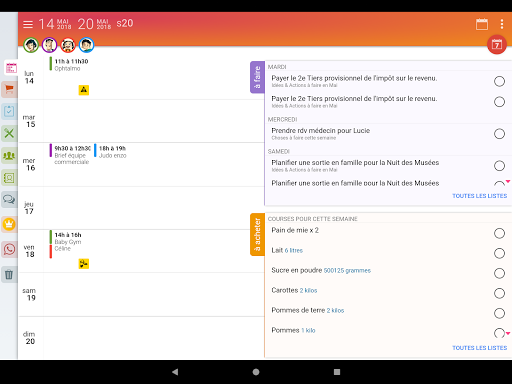Open the task checklist sidebar icon

[9, 111]
